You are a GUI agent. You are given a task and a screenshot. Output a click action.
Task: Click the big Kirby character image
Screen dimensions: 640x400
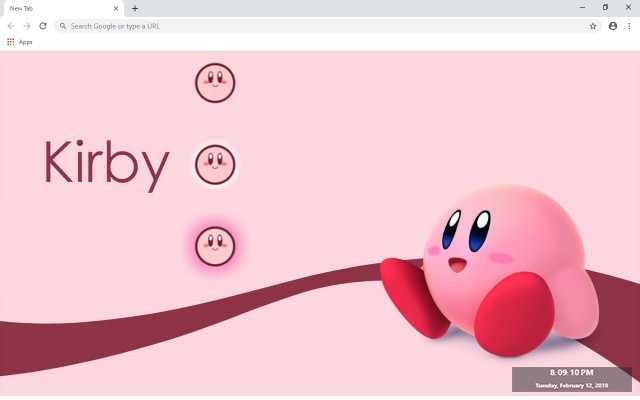[490, 270]
